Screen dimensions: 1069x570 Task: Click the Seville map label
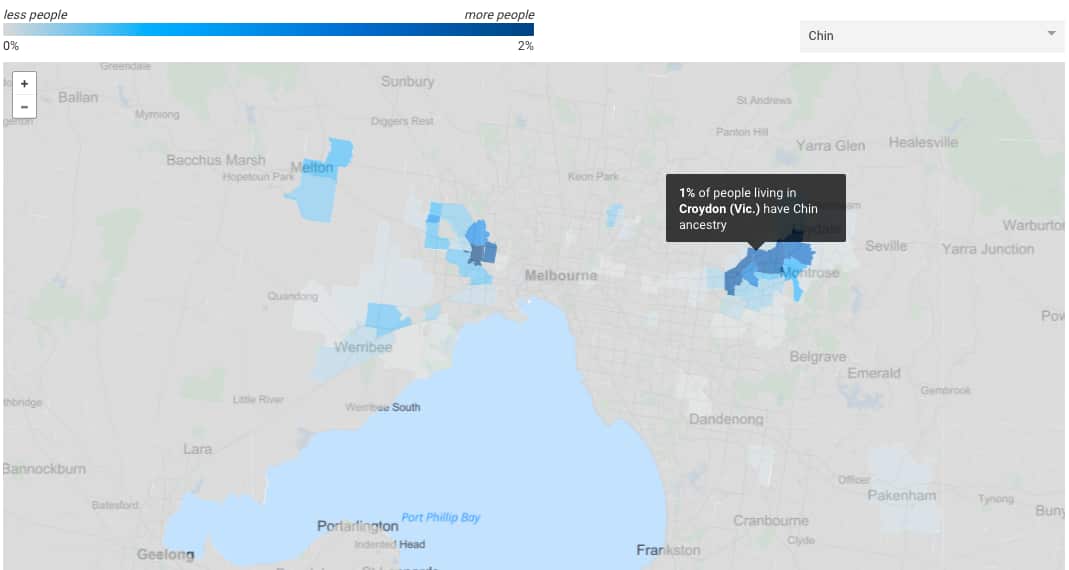[886, 246]
